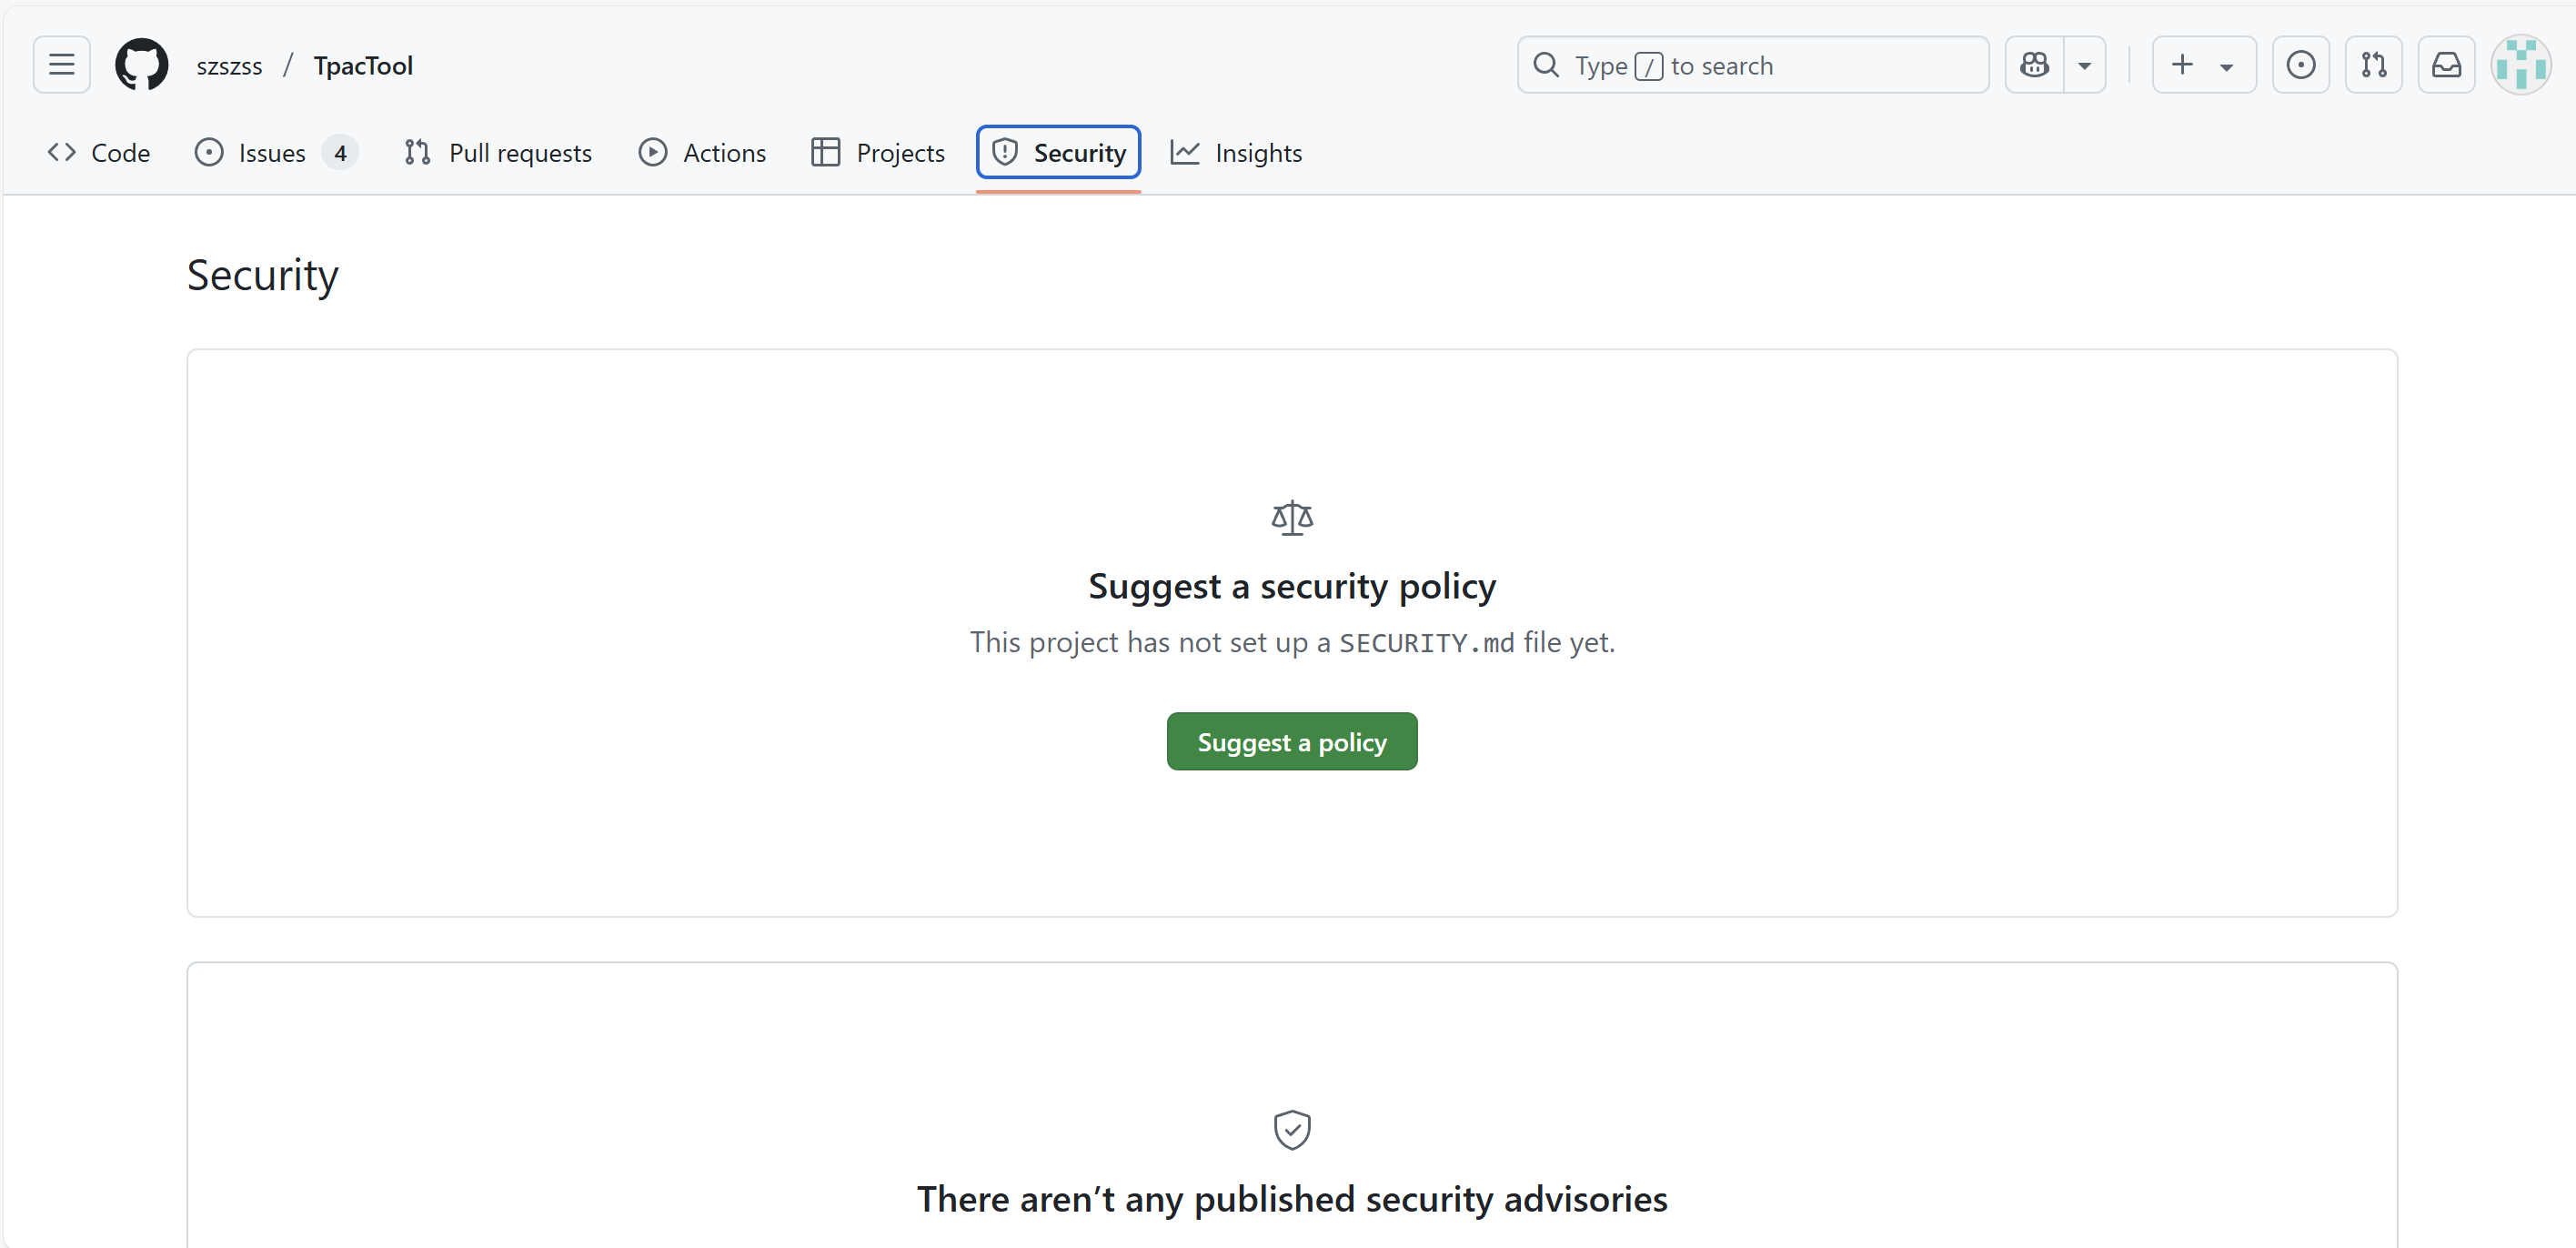This screenshot has height=1248, width=2576.
Task: Open the issues shortcut icon in header
Action: [x=2300, y=65]
